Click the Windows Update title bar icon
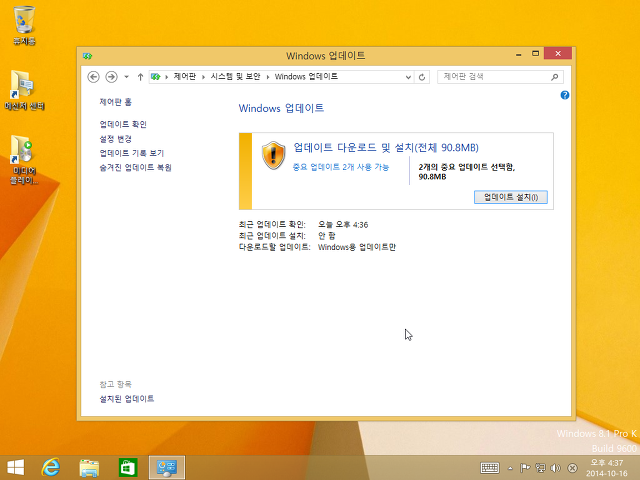This screenshot has height=480, width=640. coord(87,56)
